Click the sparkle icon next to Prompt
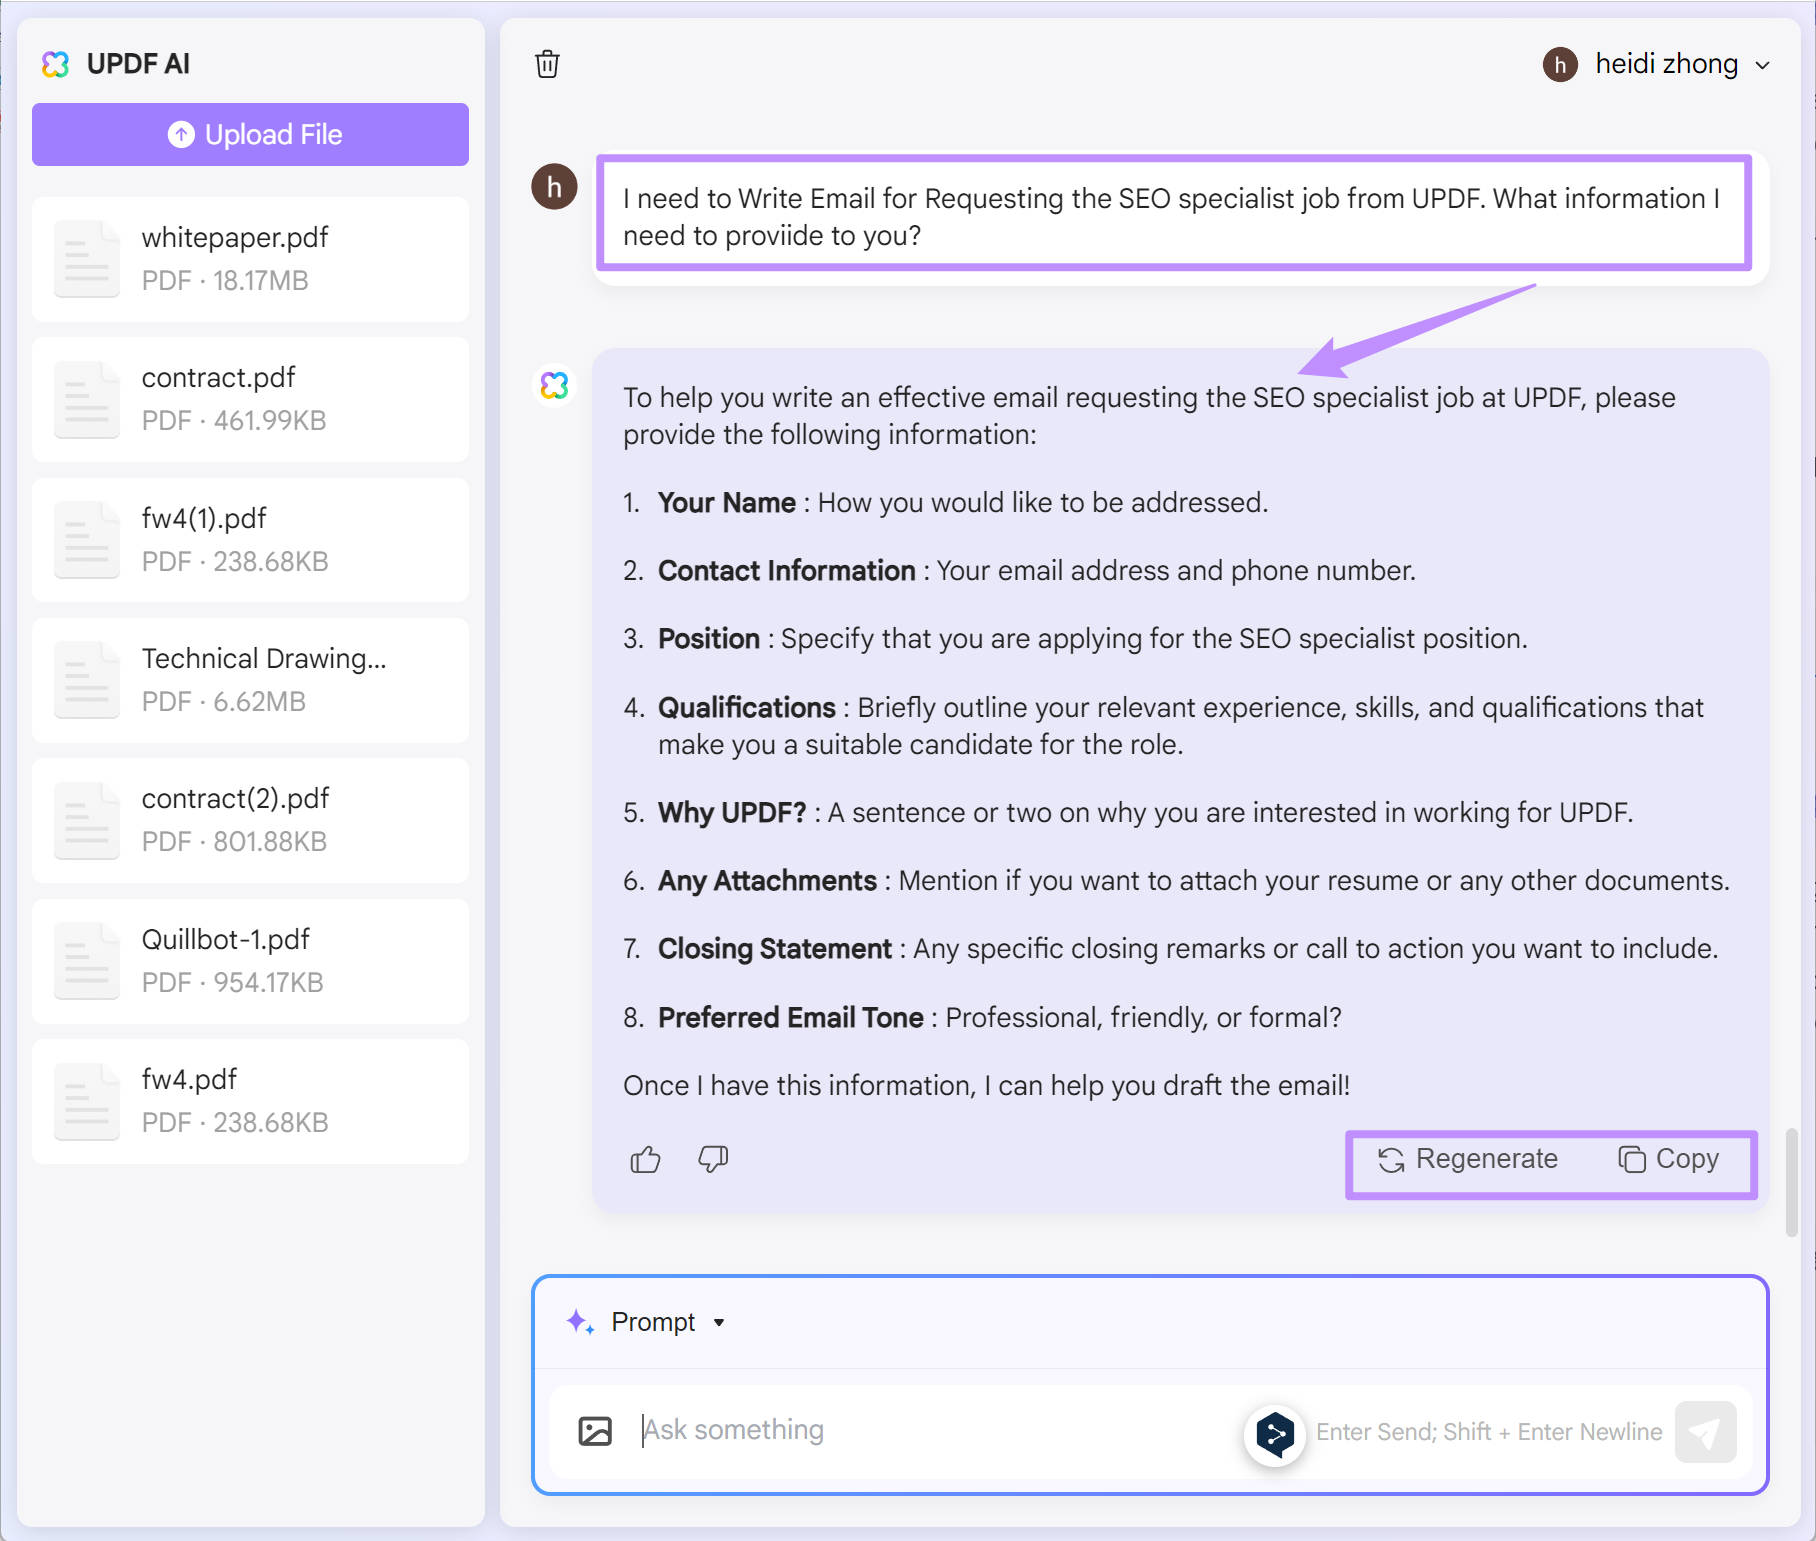This screenshot has height=1541, width=1816. coord(578,1321)
